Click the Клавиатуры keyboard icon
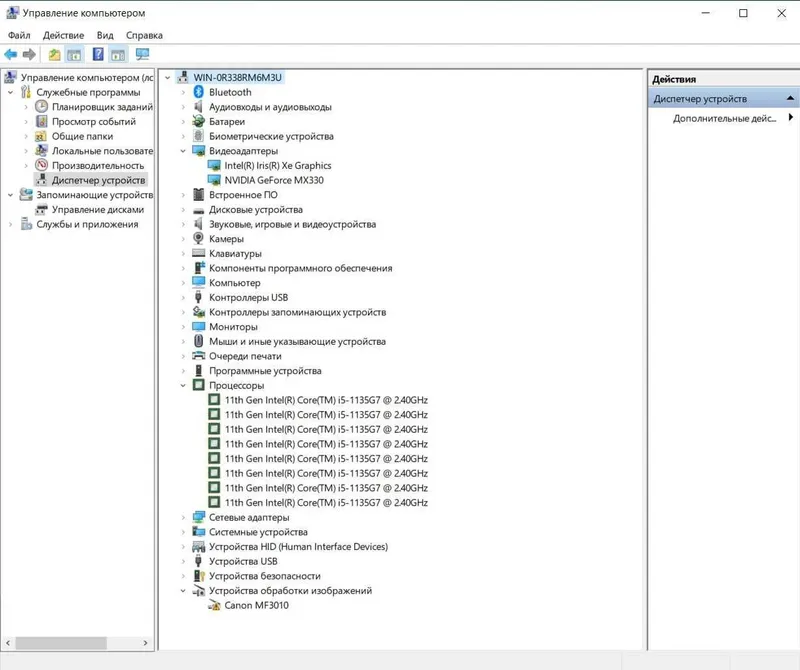The width and height of the screenshot is (800, 670). click(198, 253)
